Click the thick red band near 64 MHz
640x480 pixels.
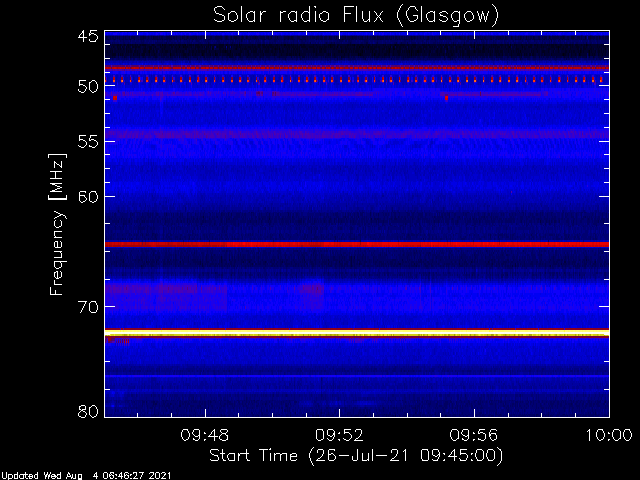(357, 244)
